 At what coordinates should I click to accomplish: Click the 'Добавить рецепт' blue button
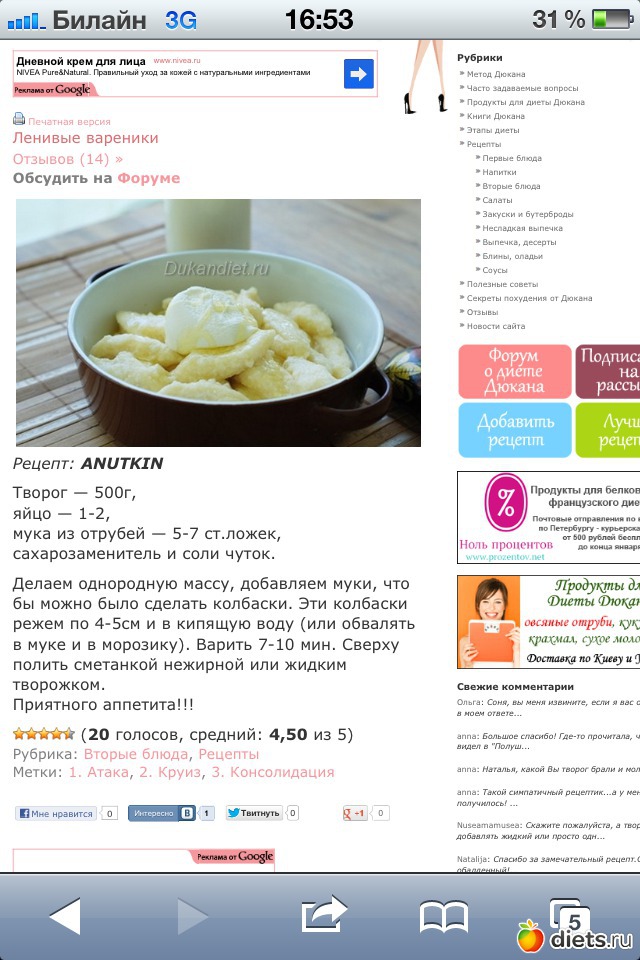[514, 430]
